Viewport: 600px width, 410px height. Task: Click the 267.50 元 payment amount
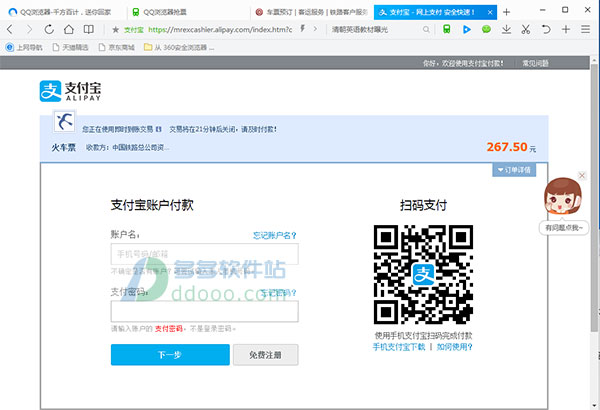click(x=511, y=147)
